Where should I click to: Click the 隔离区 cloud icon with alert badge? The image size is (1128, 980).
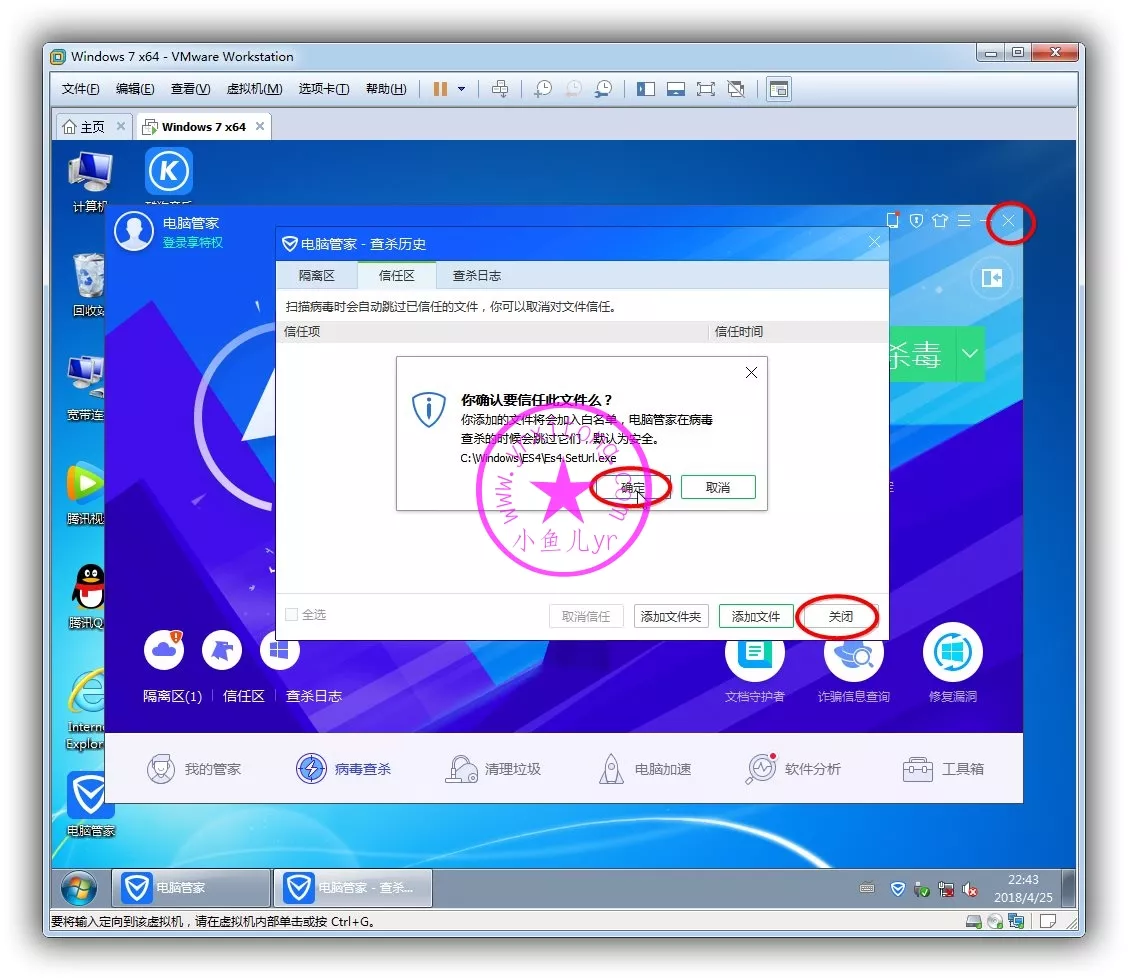pyautogui.click(x=164, y=651)
